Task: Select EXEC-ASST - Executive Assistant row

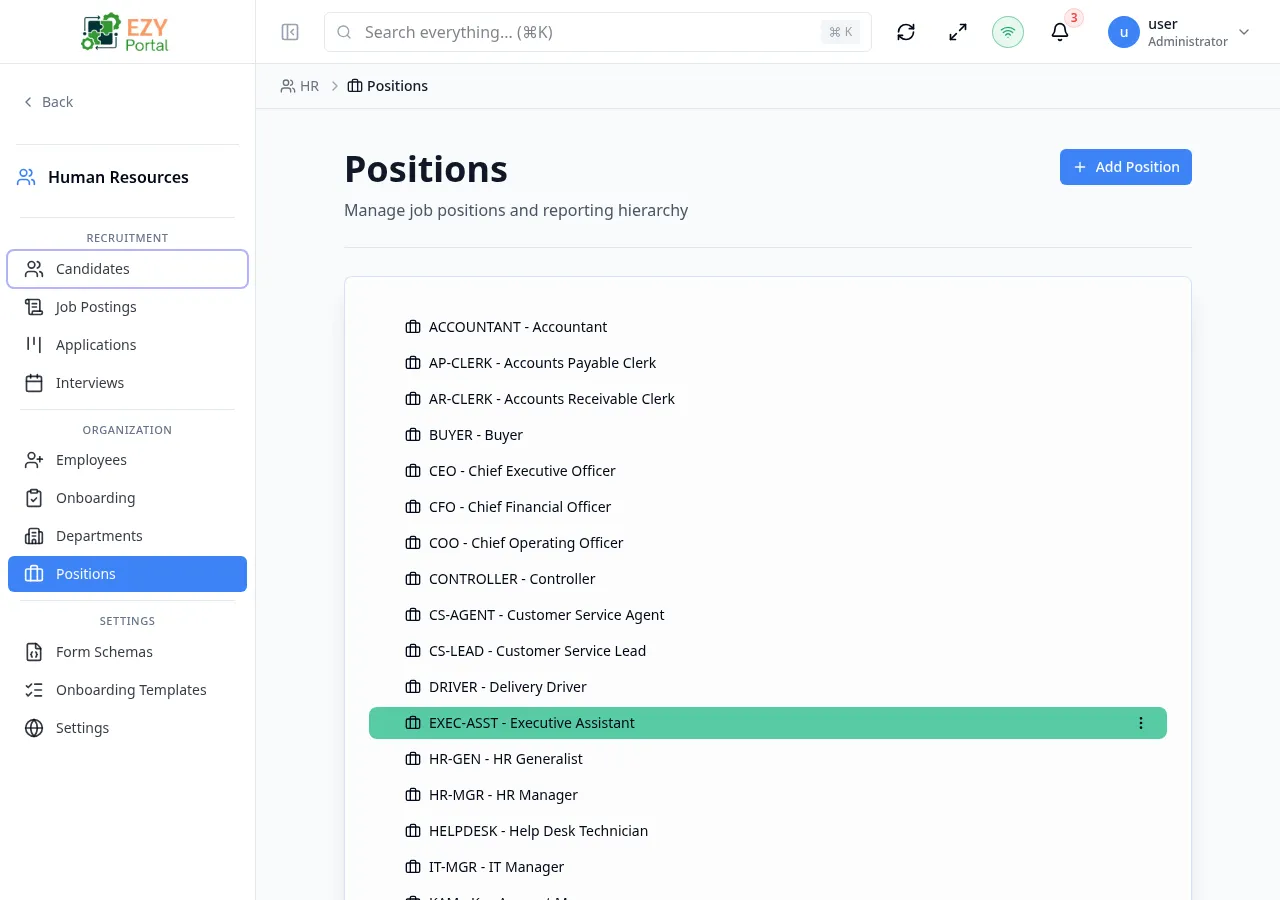Action: pos(768,723)
